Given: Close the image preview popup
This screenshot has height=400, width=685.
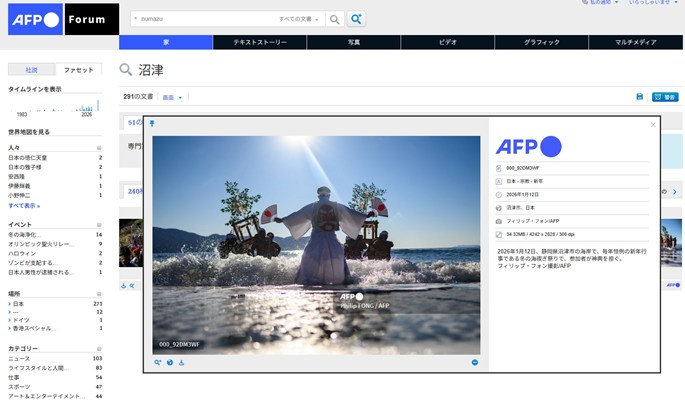Looking at the screenshot, I should click(x=653, y=125).
